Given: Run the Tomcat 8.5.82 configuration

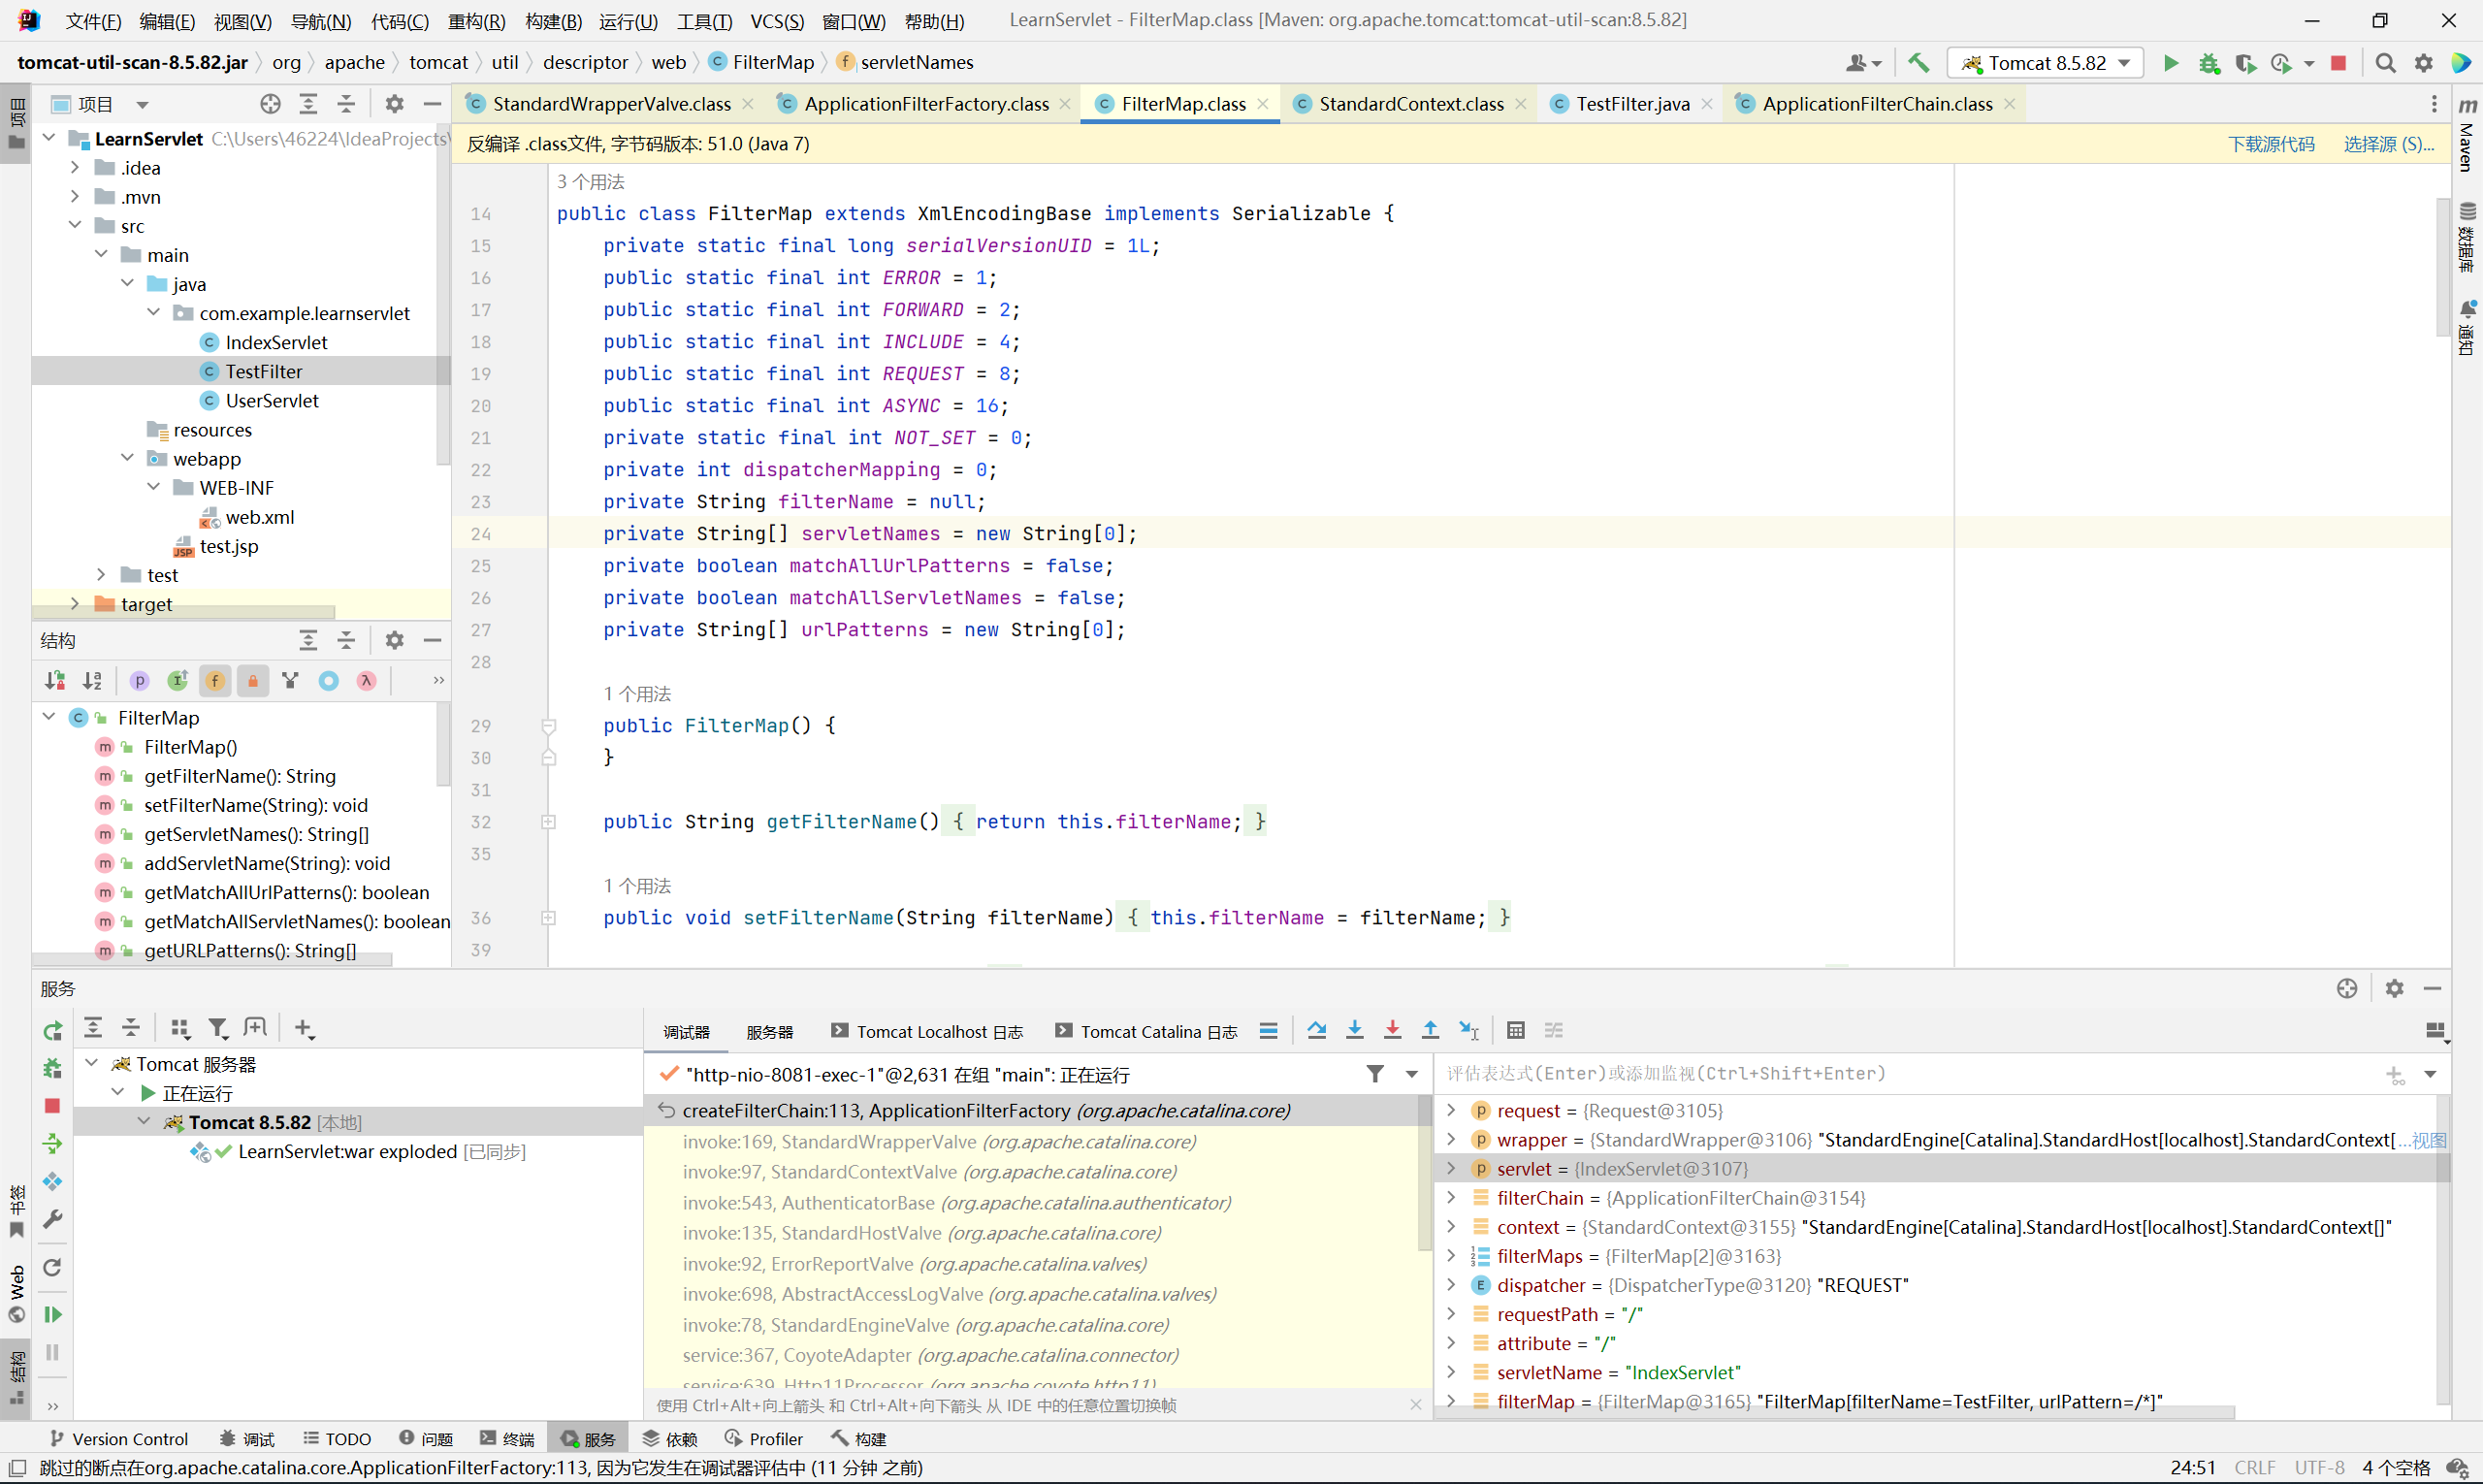Looking at the screenshot, I should pos(2170,63).
